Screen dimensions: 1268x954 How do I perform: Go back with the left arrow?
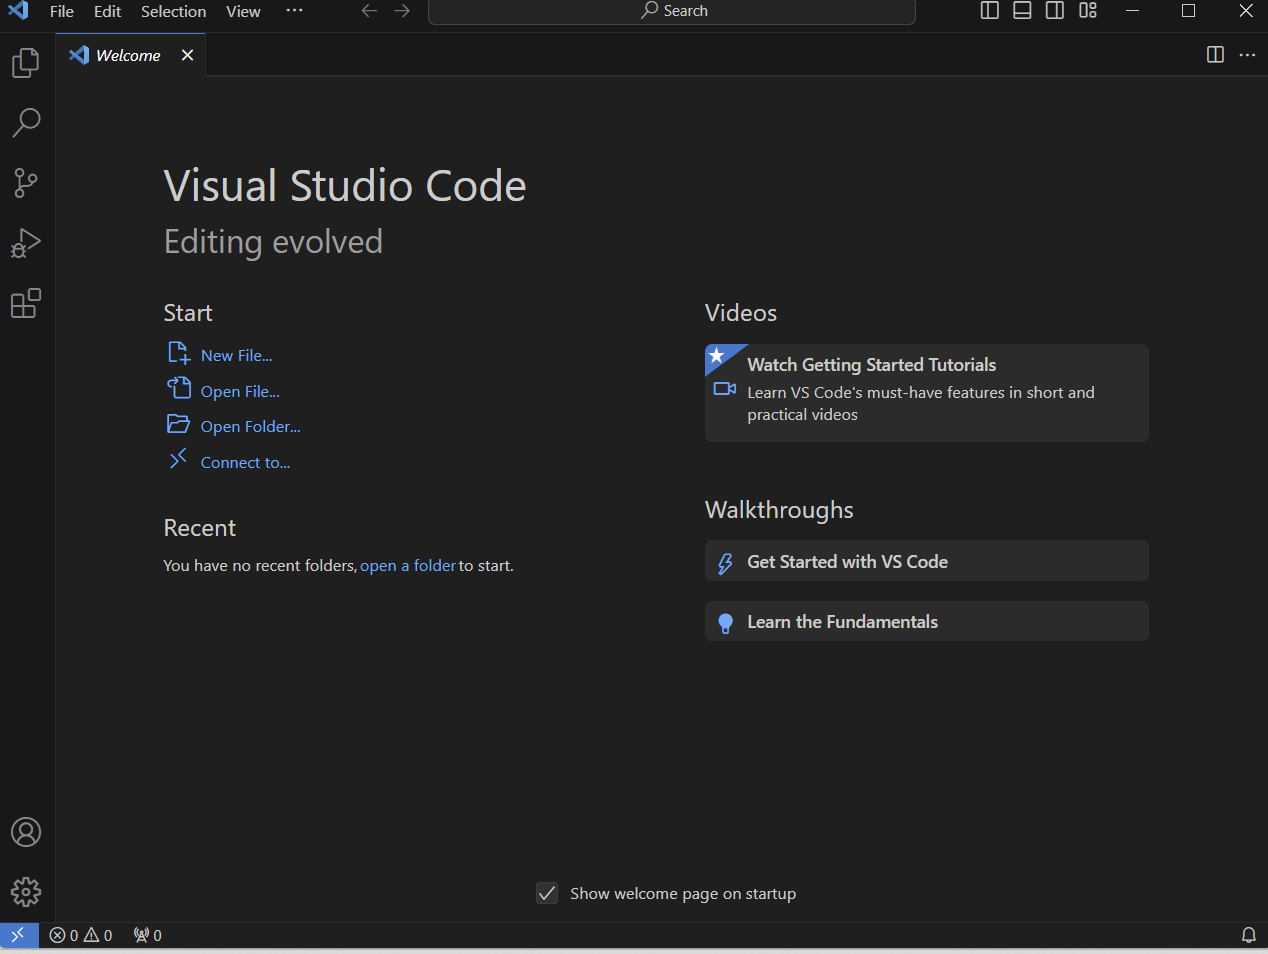pyautogui.click(x=369, y=11)
